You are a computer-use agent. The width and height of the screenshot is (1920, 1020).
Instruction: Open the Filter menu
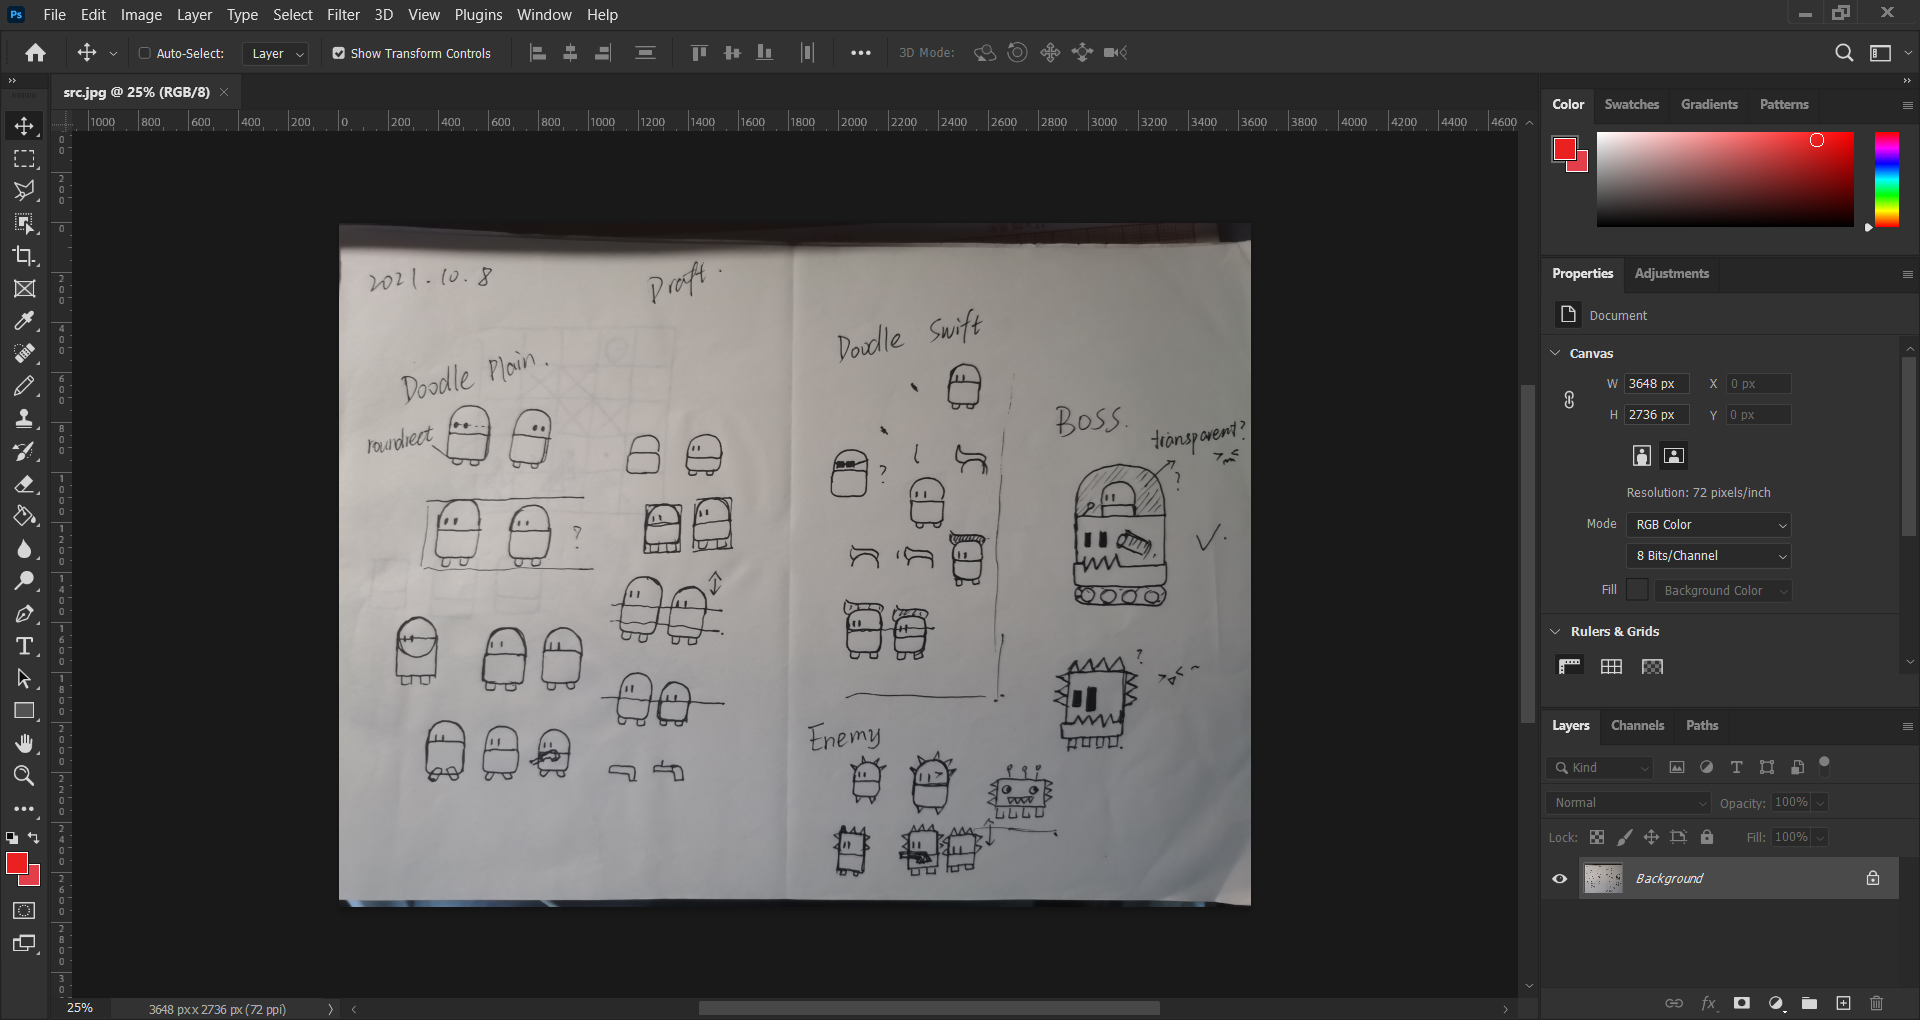343,15
